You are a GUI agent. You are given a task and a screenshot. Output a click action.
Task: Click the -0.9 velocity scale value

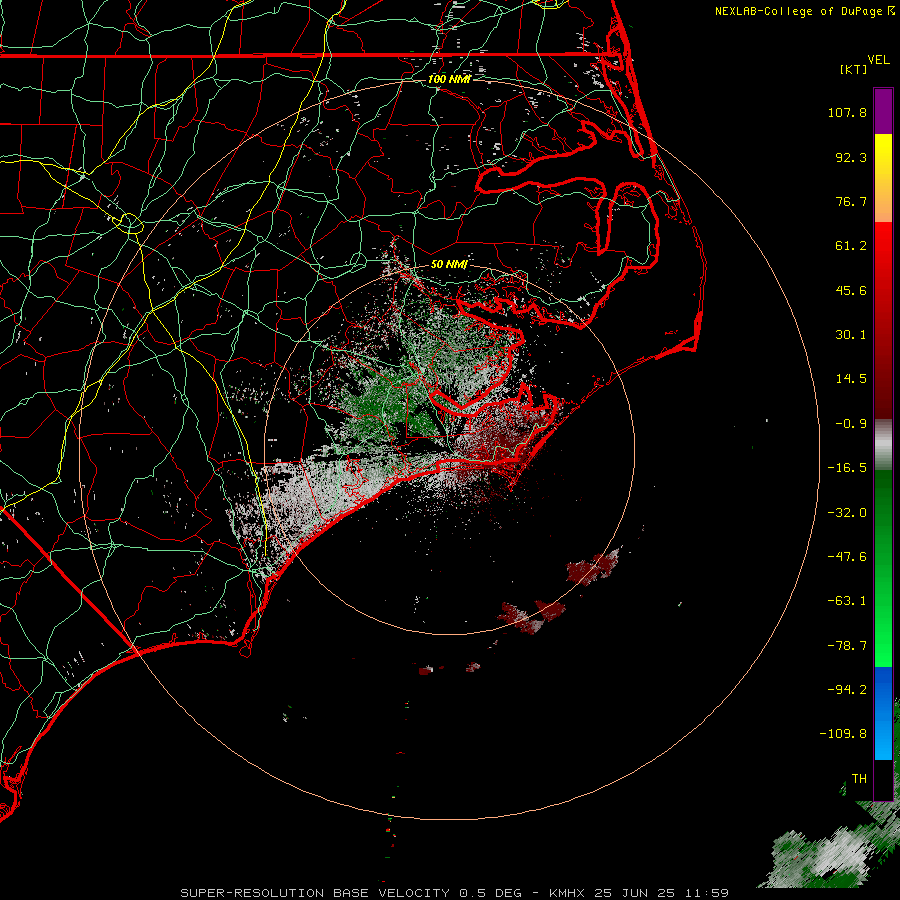(851, 424)
